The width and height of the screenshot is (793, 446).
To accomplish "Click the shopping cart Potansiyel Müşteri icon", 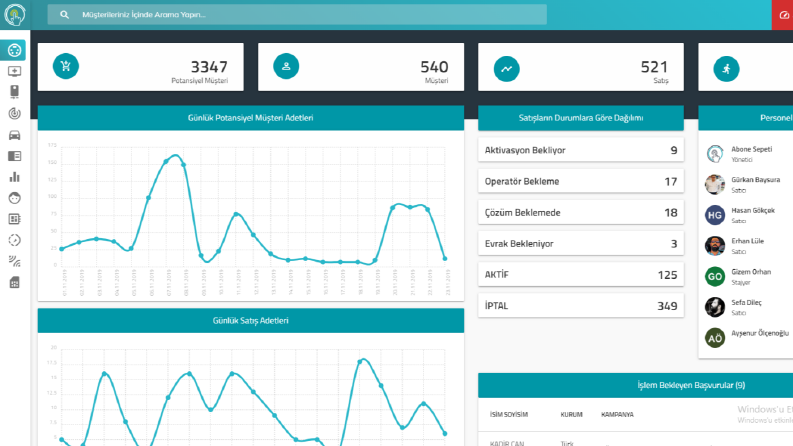I will pyautogui.click(x=66, y=66).
